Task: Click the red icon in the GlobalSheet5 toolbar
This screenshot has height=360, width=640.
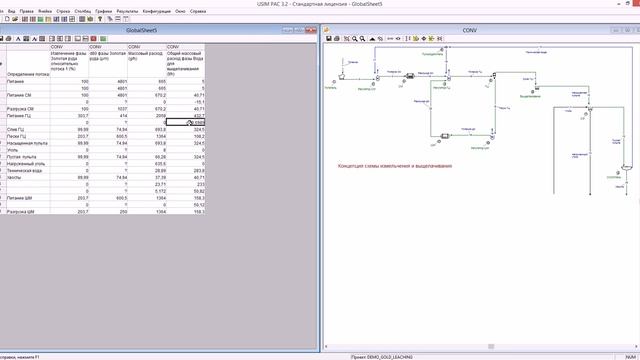Action: coord(93,39)
